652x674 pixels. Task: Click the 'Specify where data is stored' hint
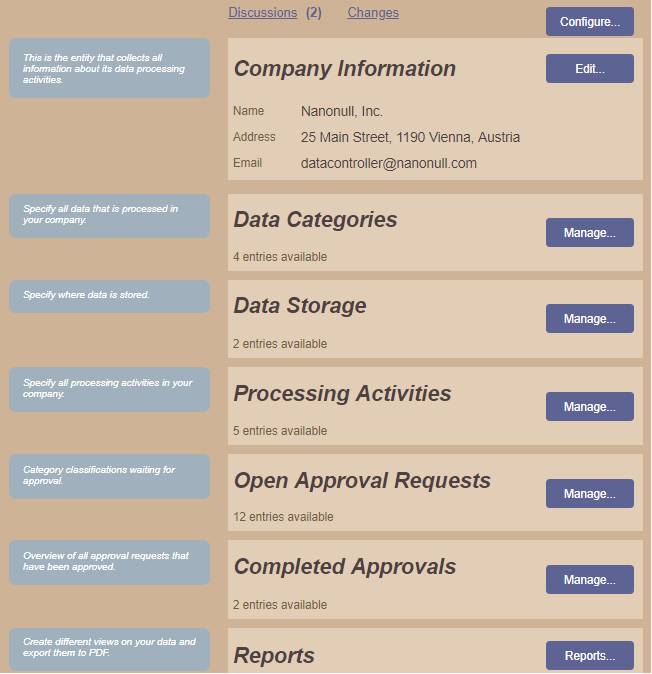pyautogui.click(x=86, y=295)
